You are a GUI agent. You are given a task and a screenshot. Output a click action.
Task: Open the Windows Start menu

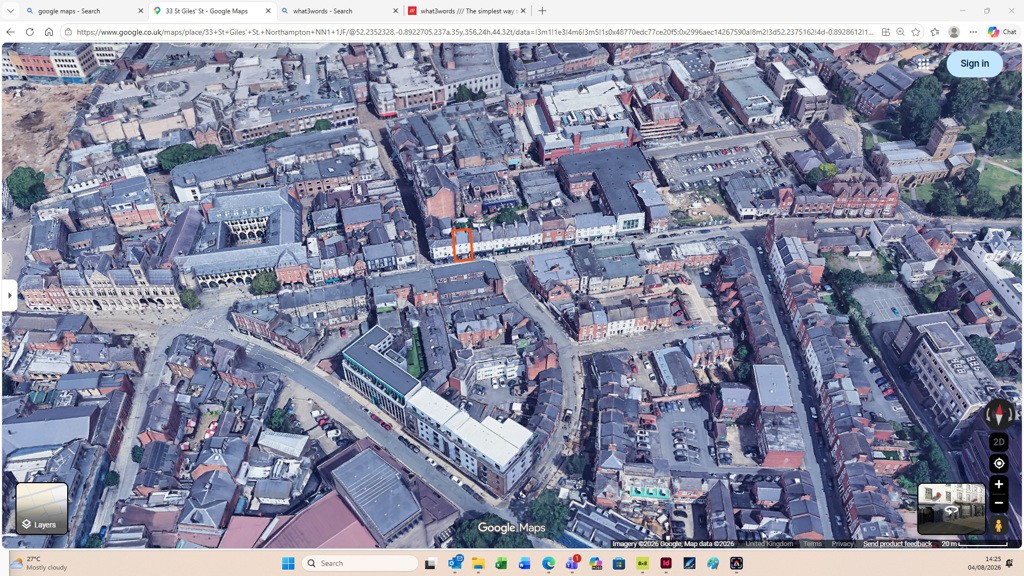click(288, 563)
